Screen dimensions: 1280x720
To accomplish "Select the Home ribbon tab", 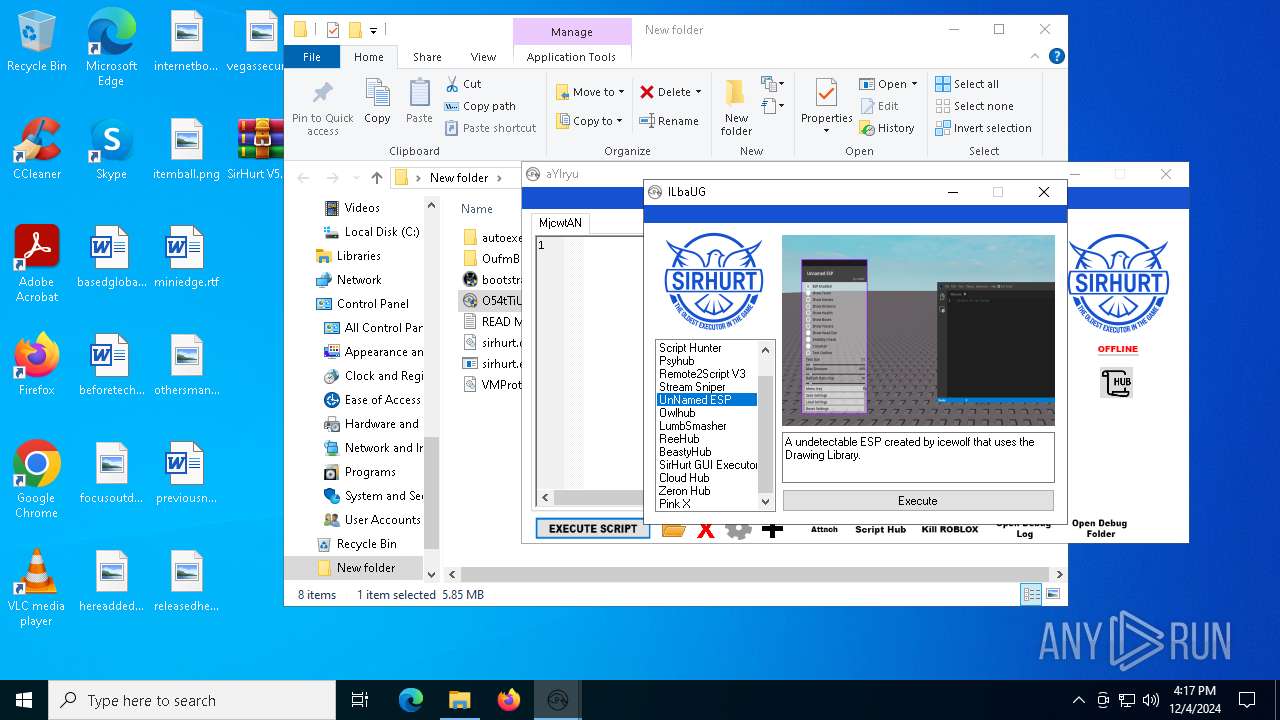I will click(368, 57).
